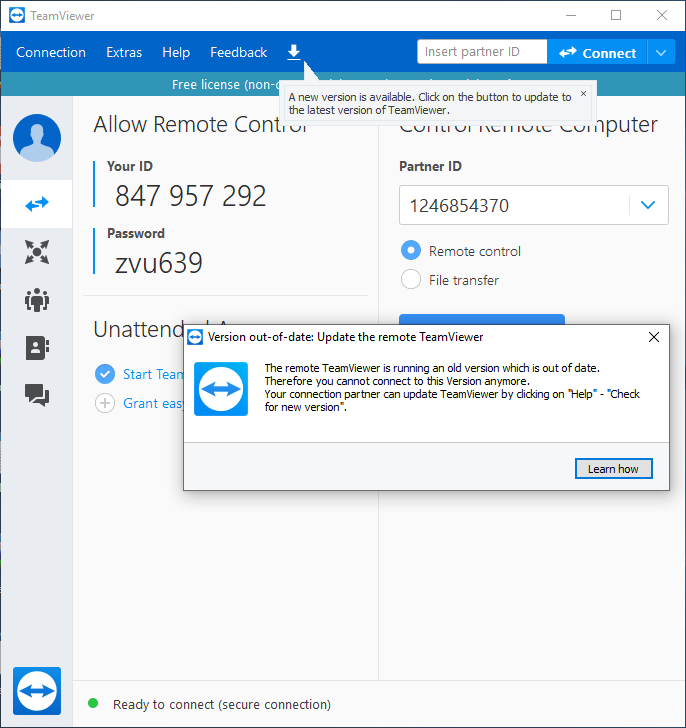Open the Connection menu
Image resolution: width=686 pixels, height=728 pixels.
click(x=51, y=52)
